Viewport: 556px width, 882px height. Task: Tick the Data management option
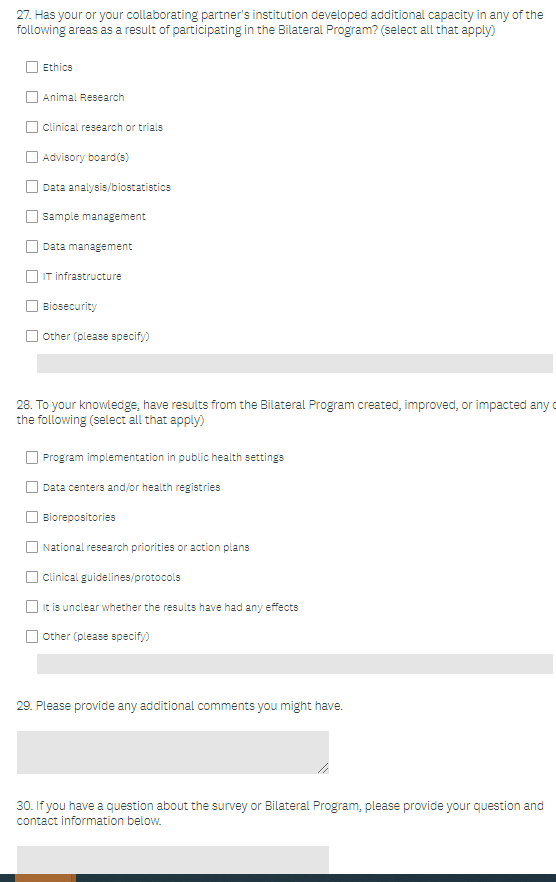[32, 246]
